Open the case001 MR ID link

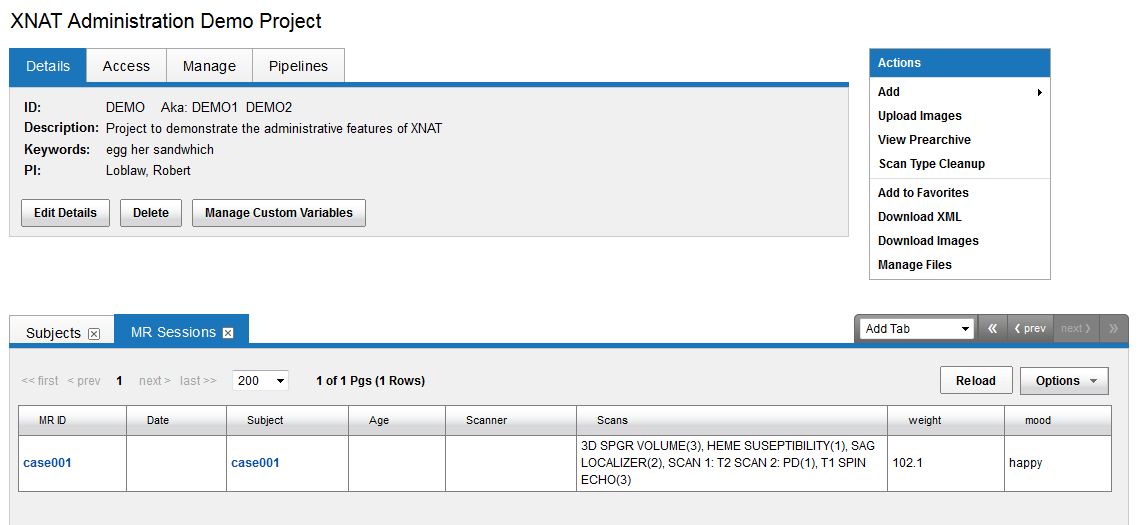[47, 463]
